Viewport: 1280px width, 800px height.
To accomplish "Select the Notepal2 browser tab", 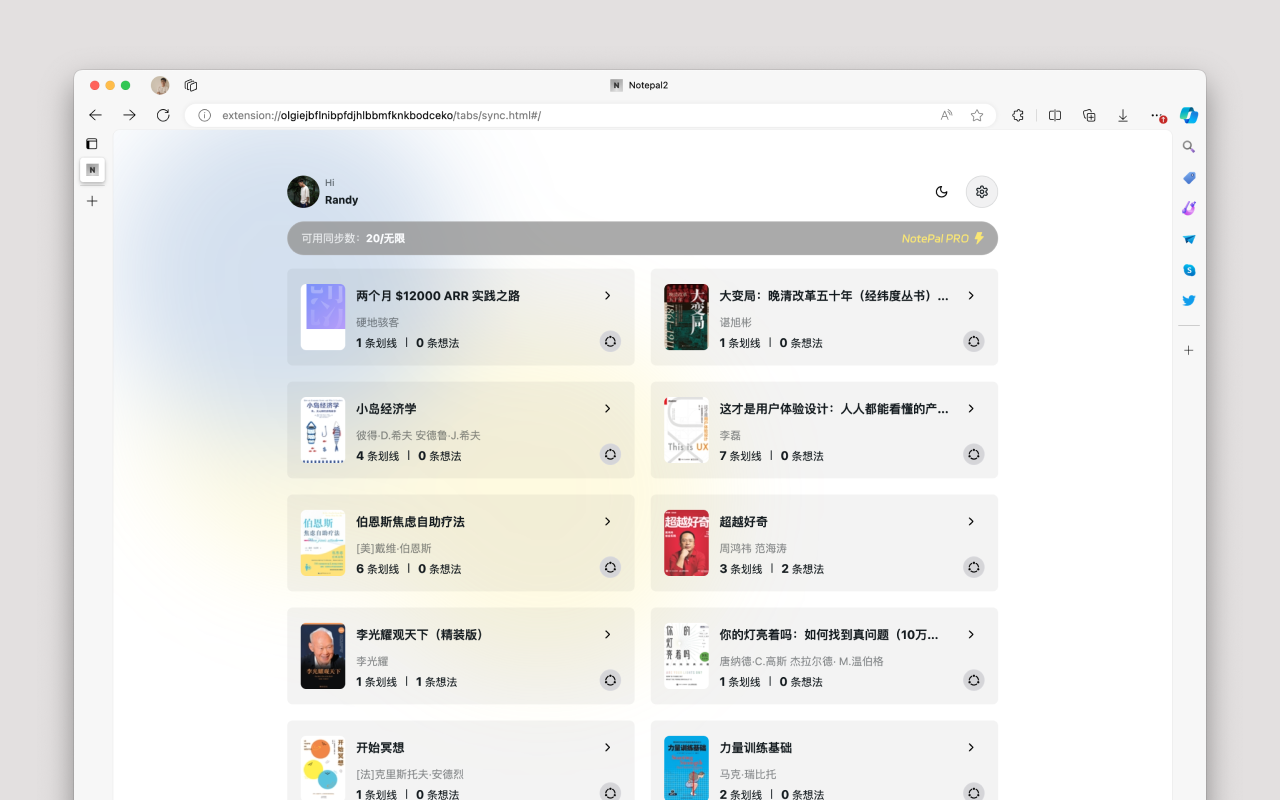I will click(x=638, y=85).
